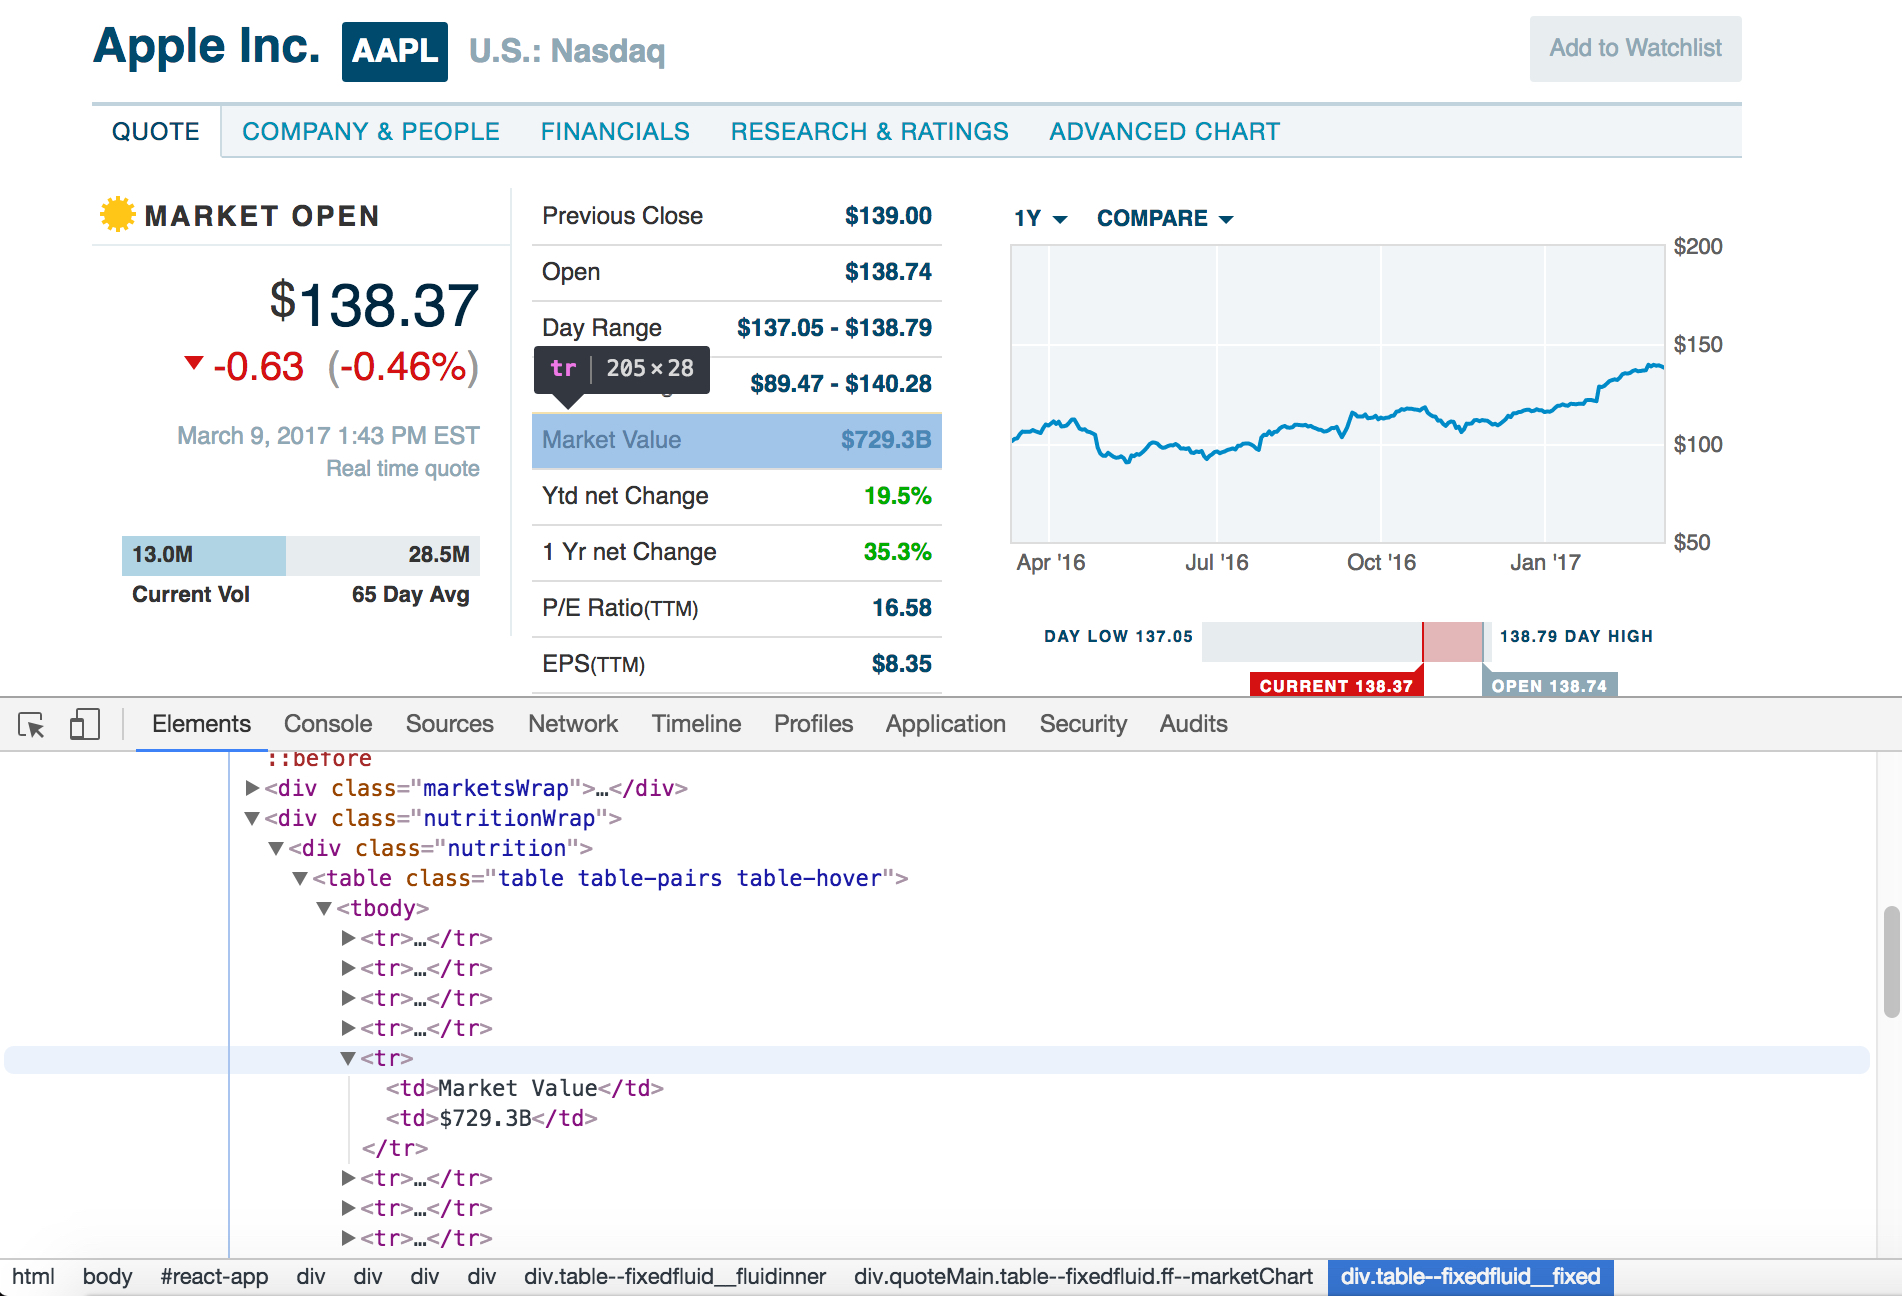The height and width of the screenshot is (1296, 1902).
Task: Click the OPEN 138.74 marker
Action: click(1549, 685)
